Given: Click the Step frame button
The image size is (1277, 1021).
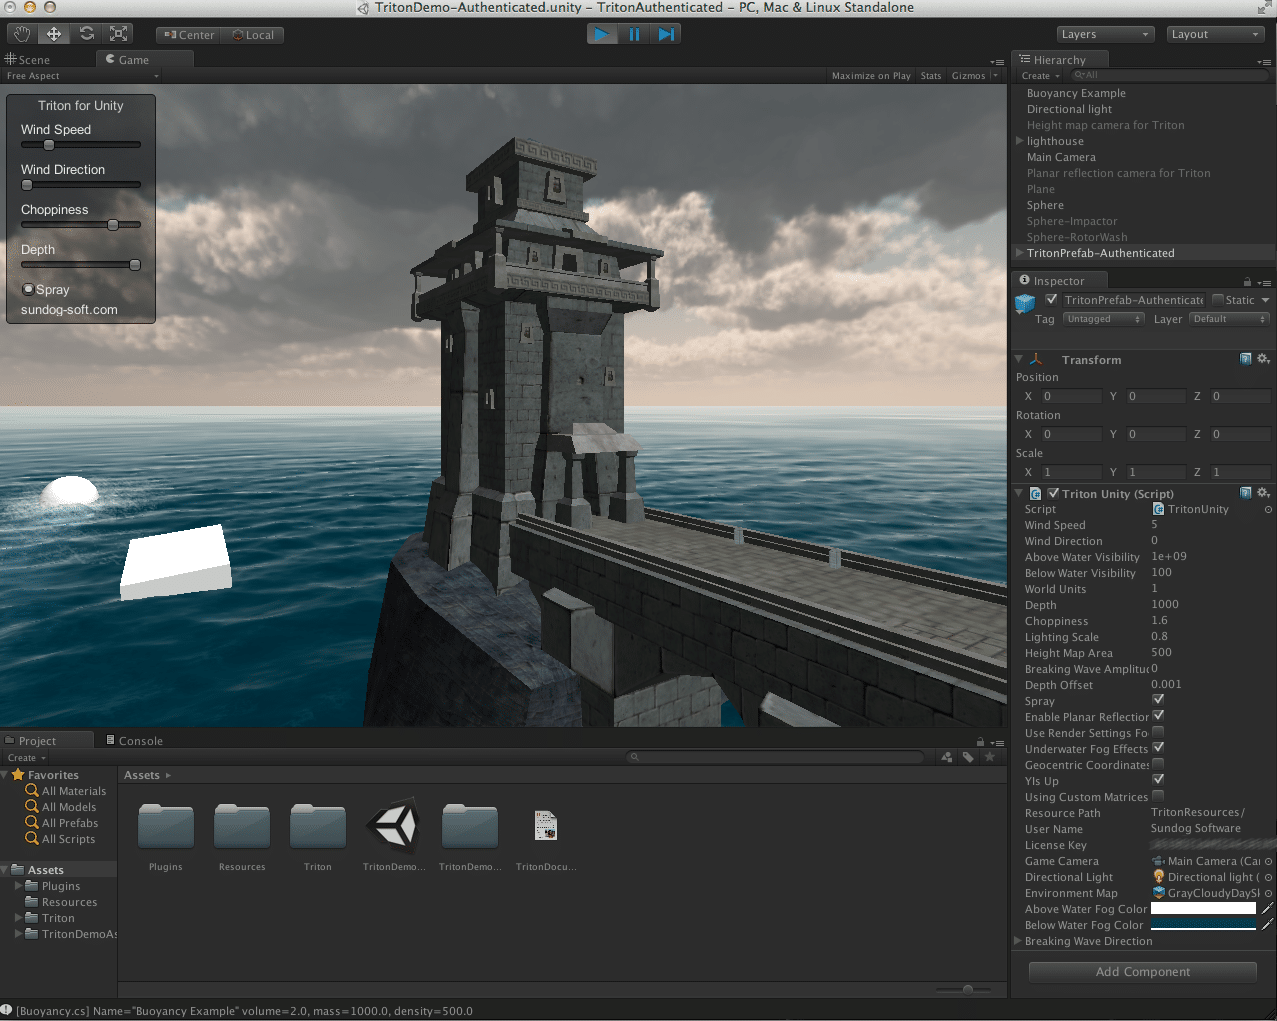Looking at the screenshot, I should coord(666,34).
